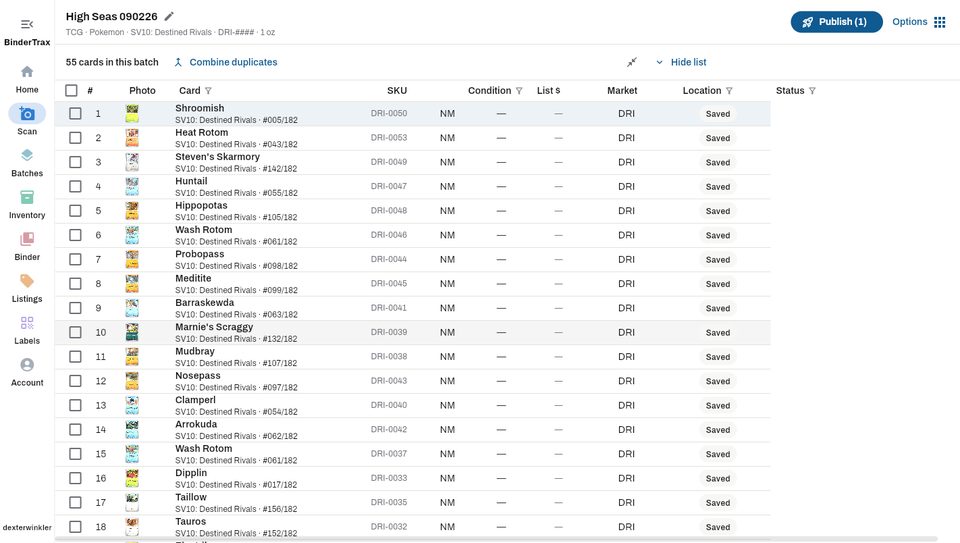Go to Batches via layers icon
960x543 pixels.
click(x=27, y=155)
